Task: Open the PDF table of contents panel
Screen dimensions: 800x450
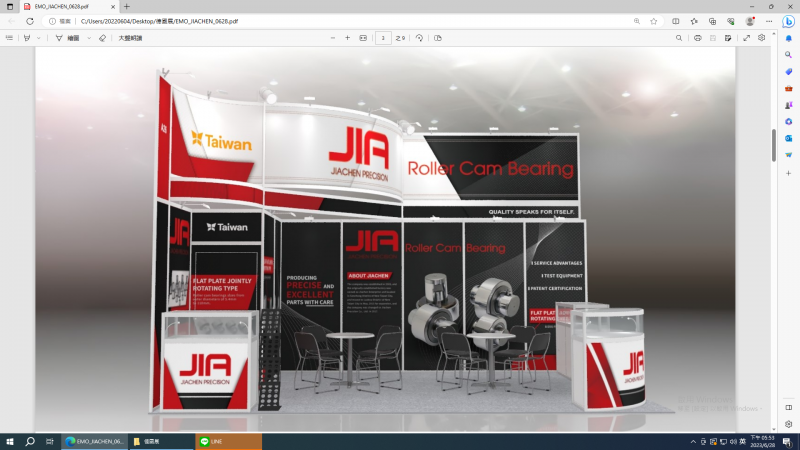Action: pyautogui.click(x=9, y=38)
